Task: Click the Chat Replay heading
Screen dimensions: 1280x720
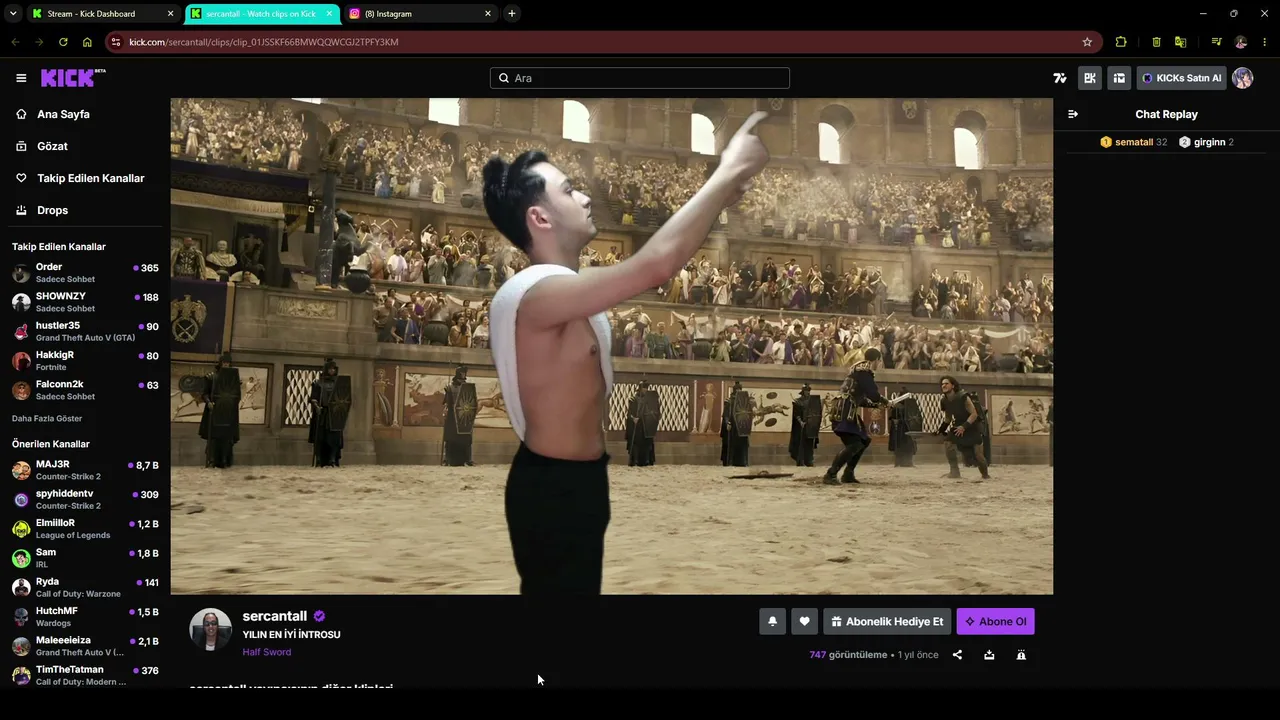Action: 1166,114
